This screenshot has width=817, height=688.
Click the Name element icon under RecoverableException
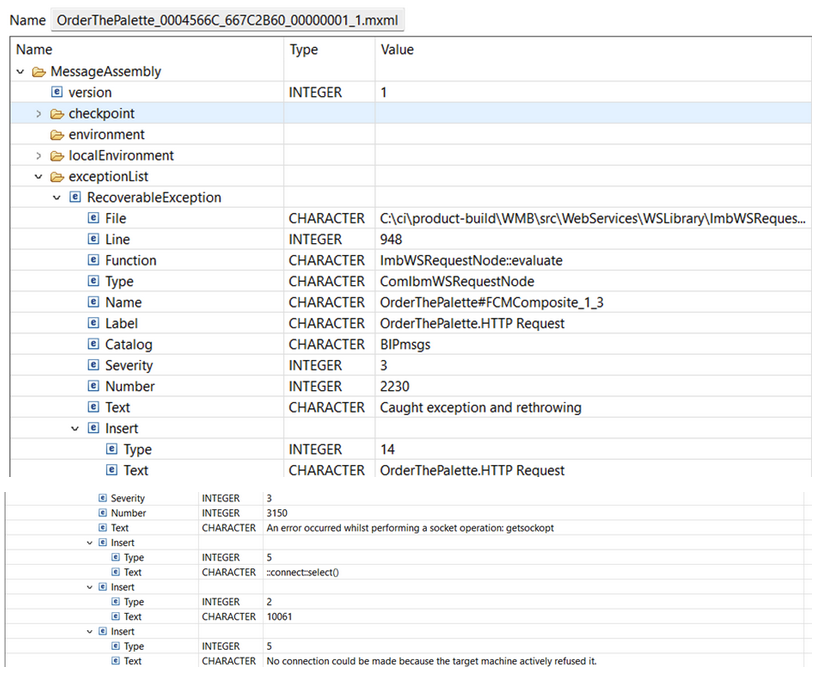point(93,302)
